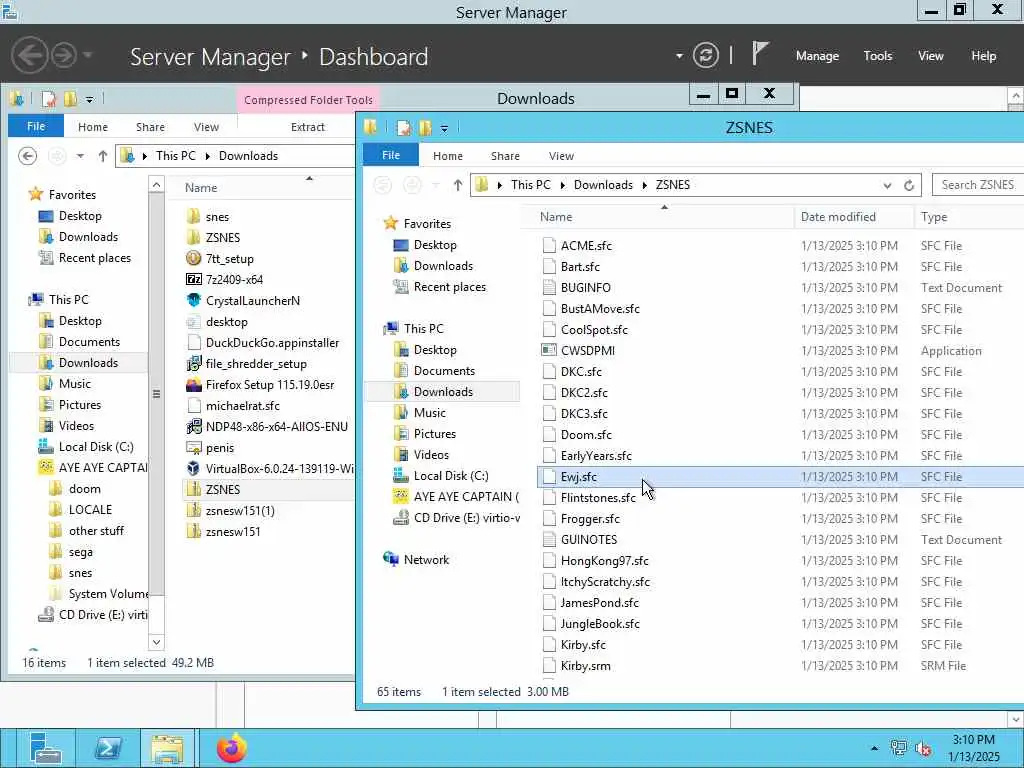Open quick access toolbar dropdown in Downloads
The height and width of the screenshot is (768, 1024).
89,100
